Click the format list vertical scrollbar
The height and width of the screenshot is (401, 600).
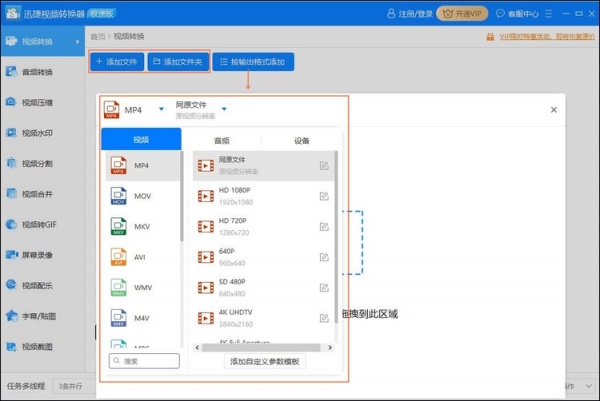[x=181, y=196]
